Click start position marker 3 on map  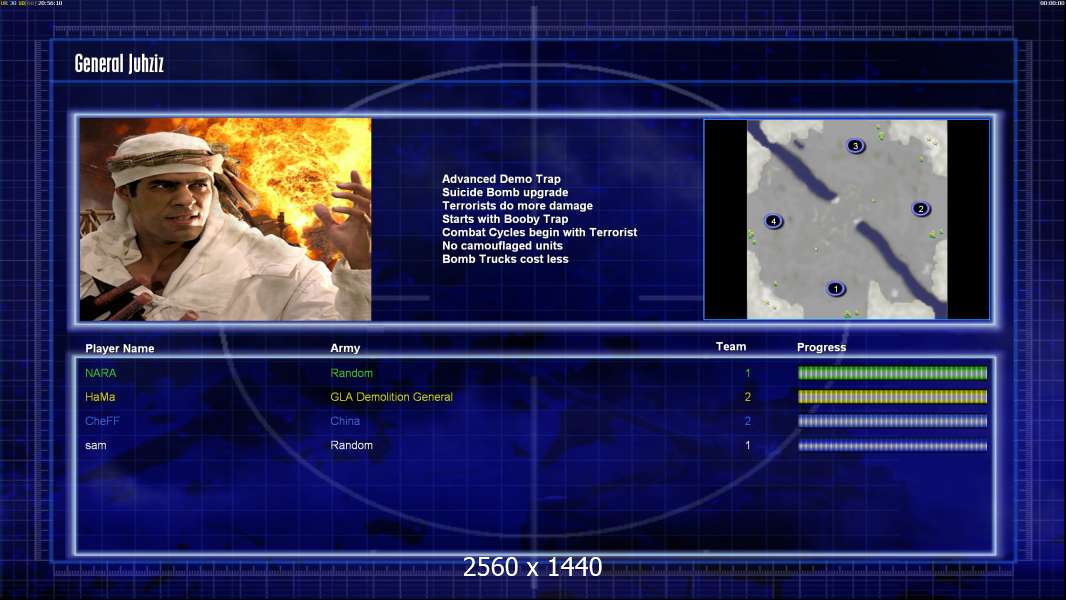point(855,145)
